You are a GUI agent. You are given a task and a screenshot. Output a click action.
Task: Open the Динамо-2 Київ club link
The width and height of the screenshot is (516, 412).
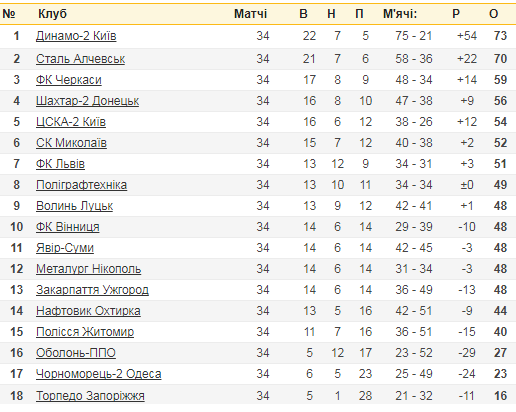(76, 36)
